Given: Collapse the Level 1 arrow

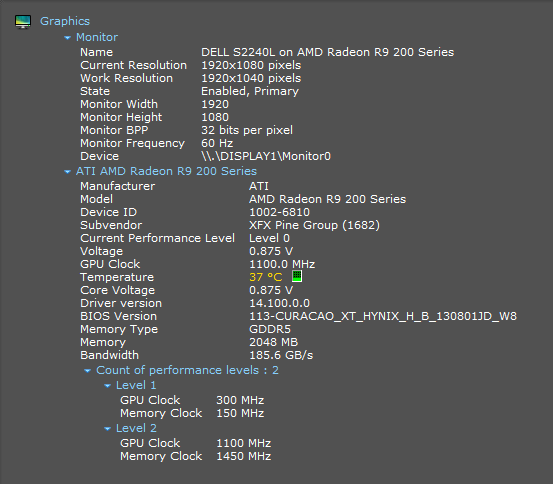Looking at the screenshot, I should pyautogui.click(x=108, y=386).
